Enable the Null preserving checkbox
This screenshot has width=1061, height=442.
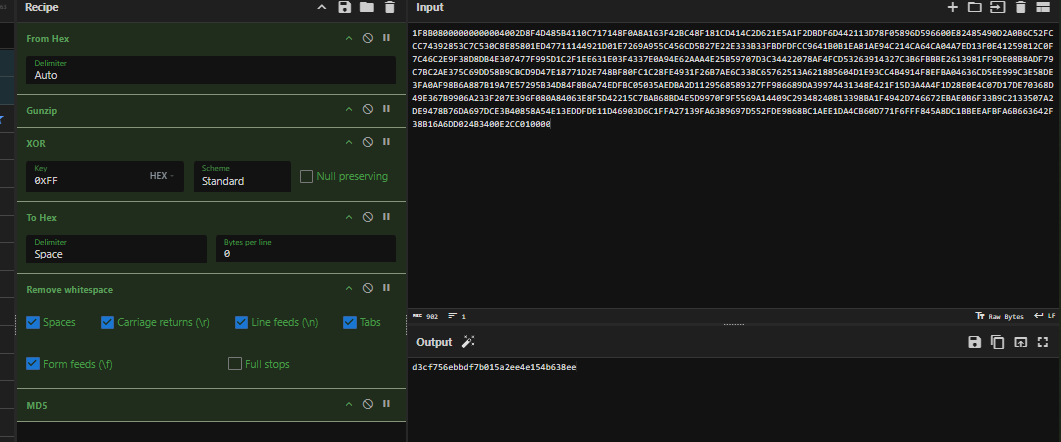click(x=308, y=177)
